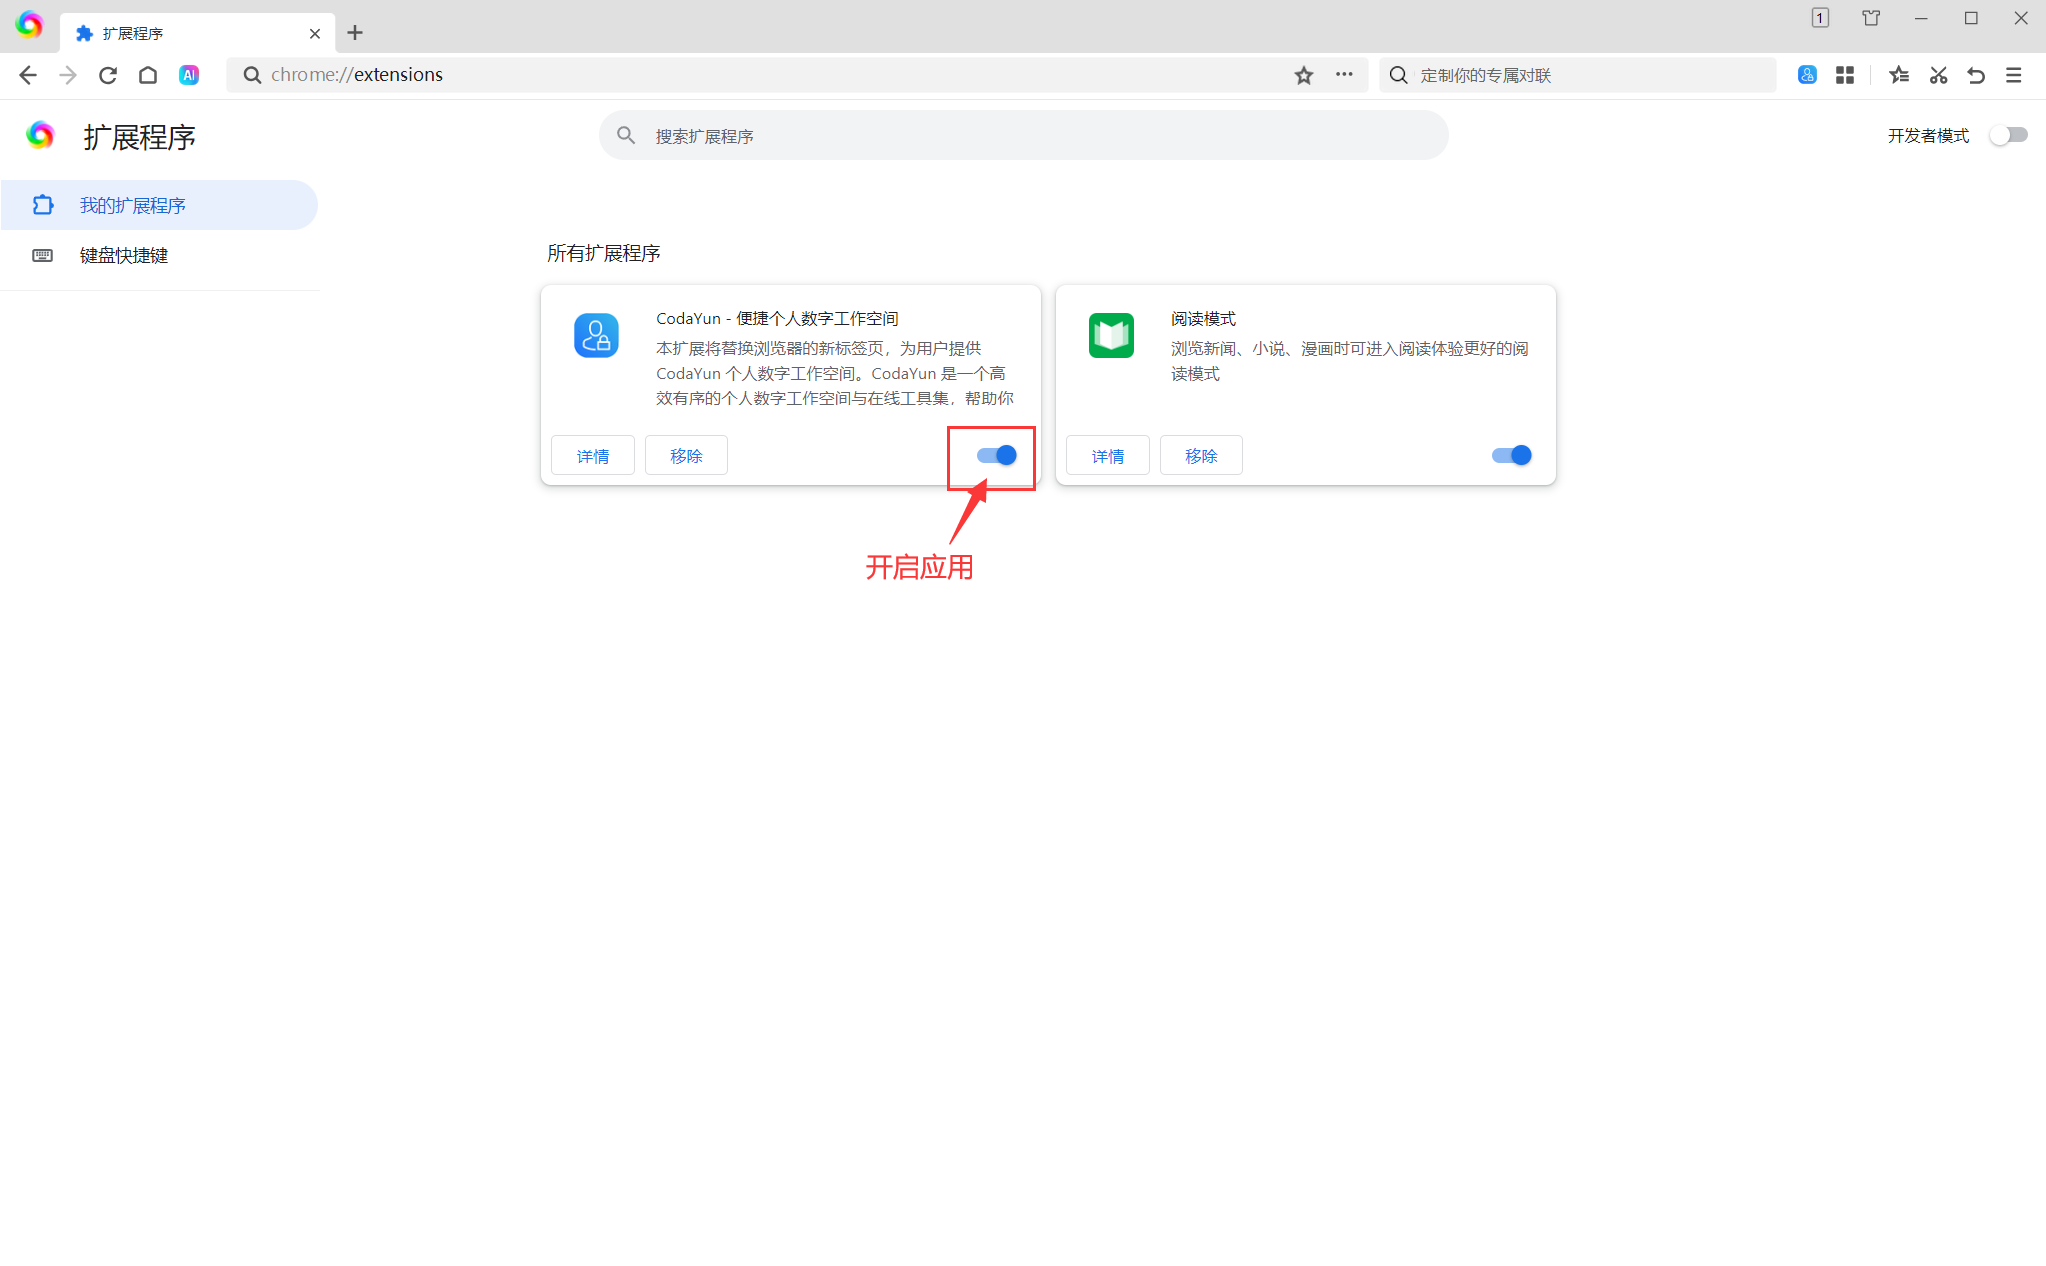Click the AI assistant icon in toolbar
The height and width of the screenshot is (1266, 2046).
tap(189, 75)
